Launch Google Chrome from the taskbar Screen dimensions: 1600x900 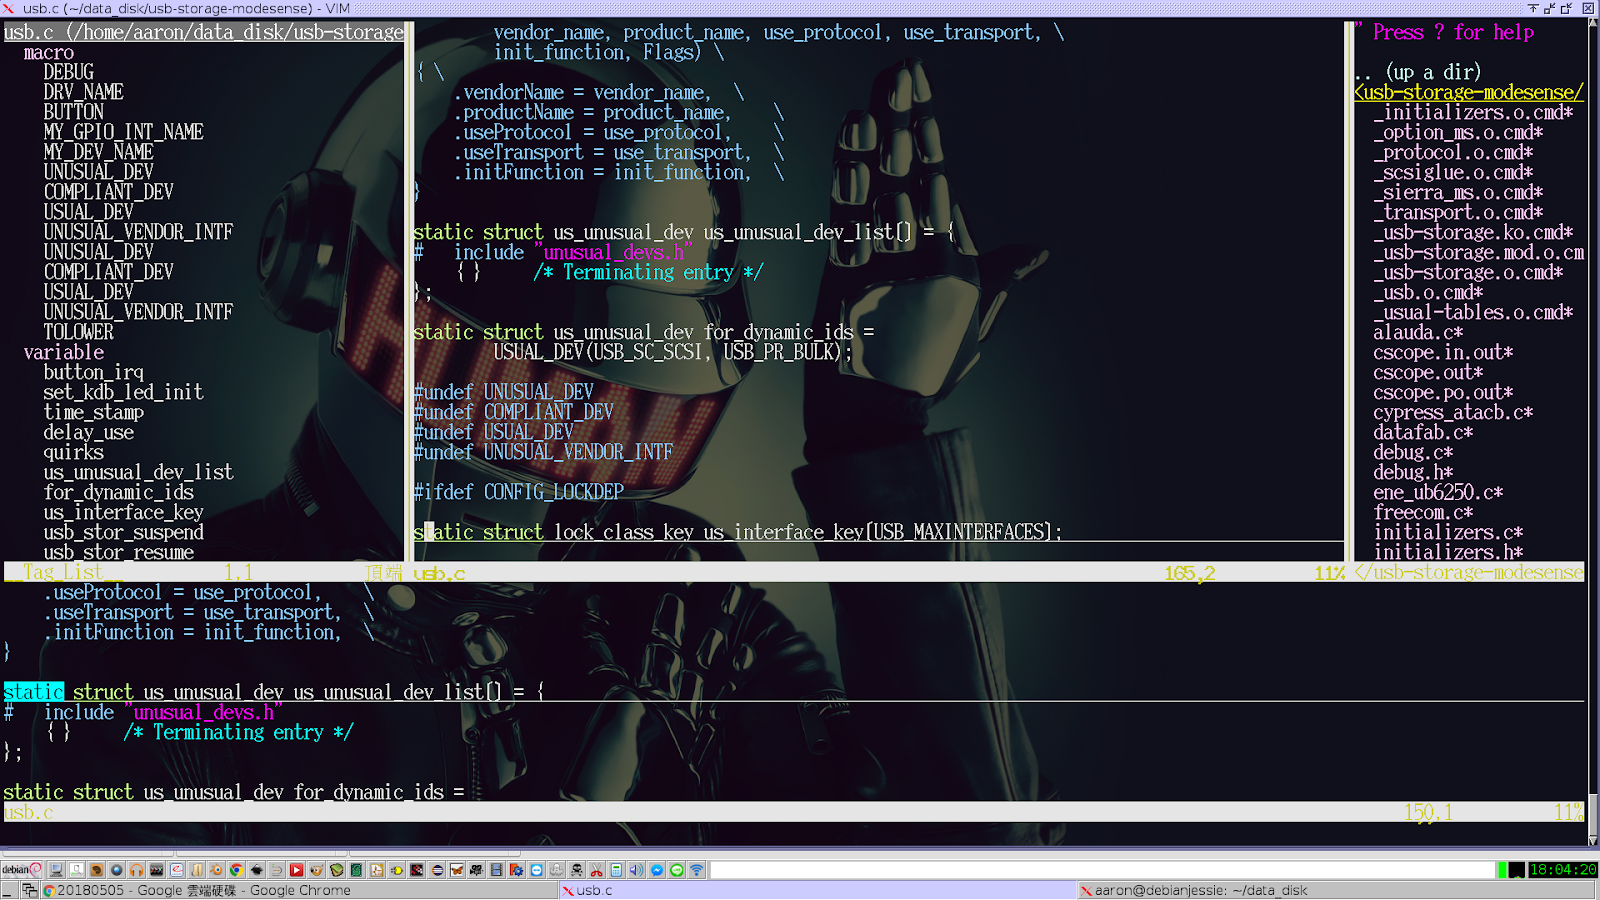click(235, 870)
